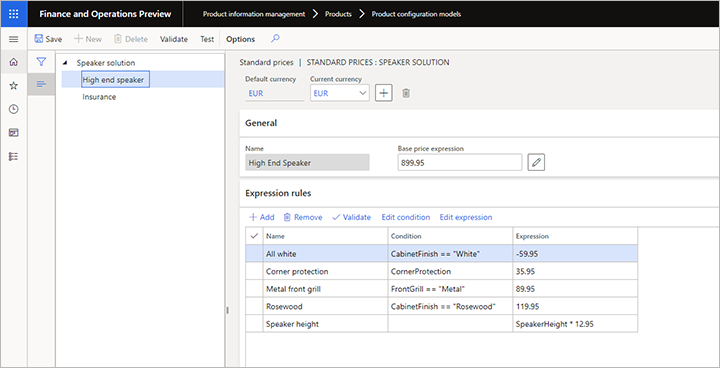Open the Products breadcrumb

pyautogui.click(x=338, y=14)
